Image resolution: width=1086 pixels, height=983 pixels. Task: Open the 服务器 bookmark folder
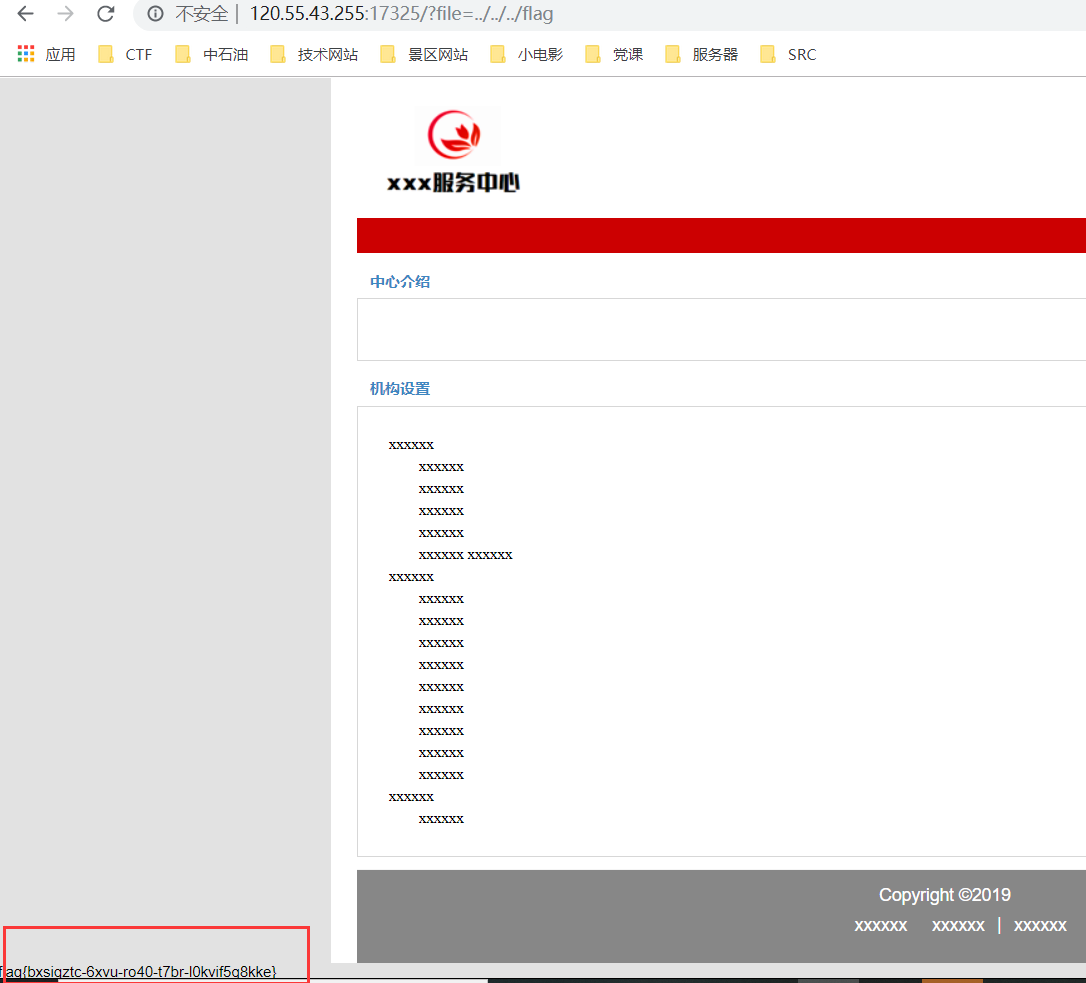(702, 54)
